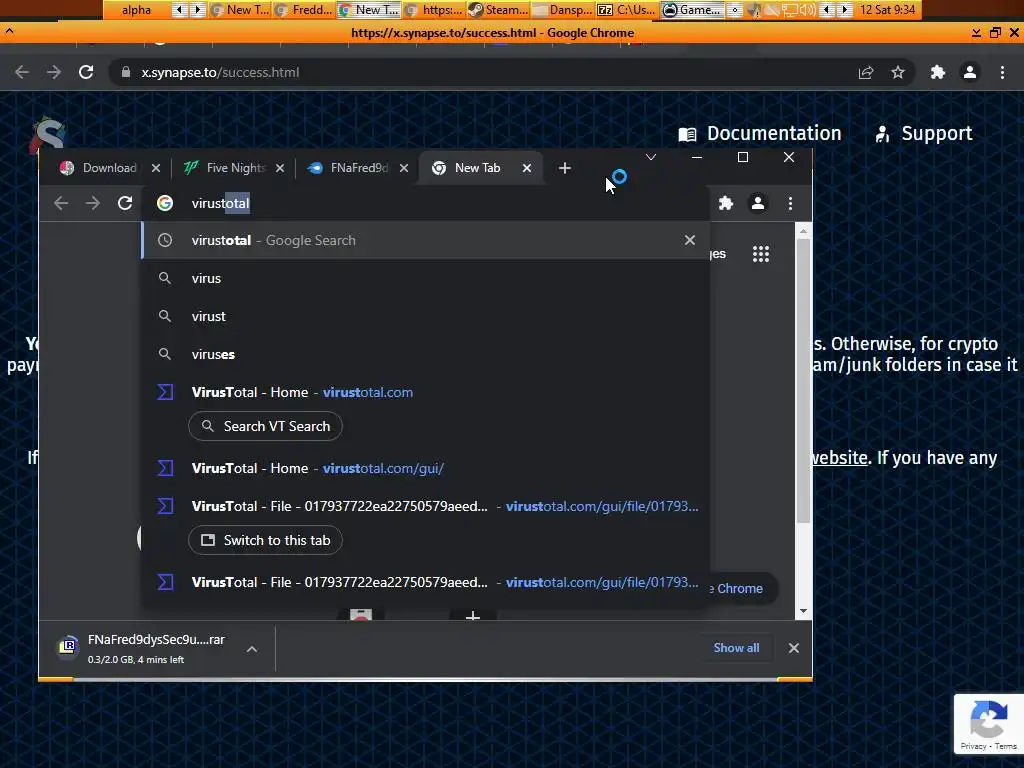Image resolution: width=1024 pixels, height=768 pixels.
Task: Click Search VT Search button
Action: coord(265,426)
